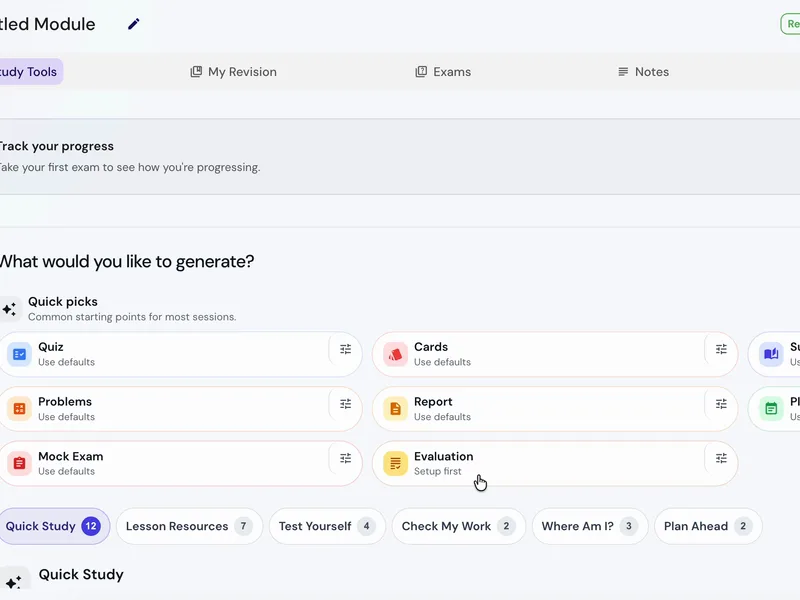Click the My Revision tab icon
Image resolution: width=800 pixels, height=600 pixels.
pos(196,72)
